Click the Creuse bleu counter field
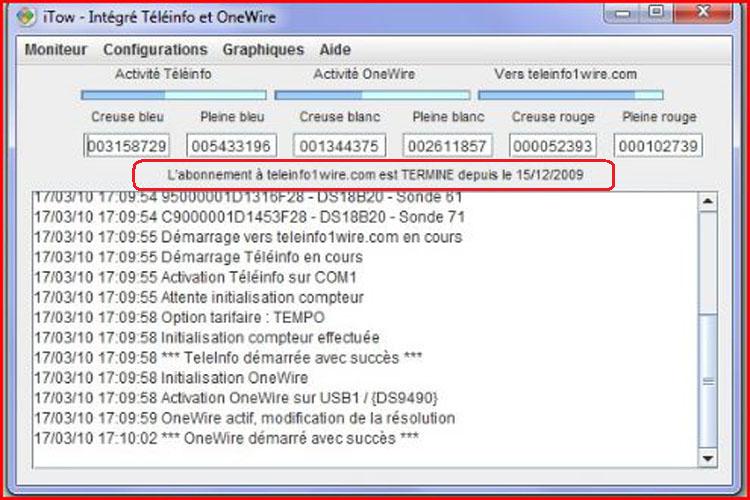This screenshot has height=500, width=750. (x=128, y=147)
